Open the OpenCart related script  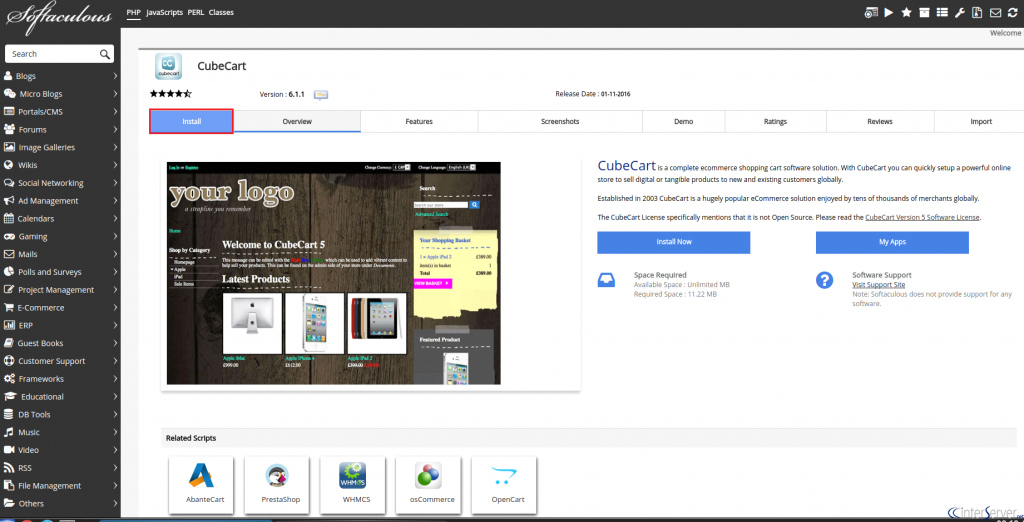(x=504, y=484)
